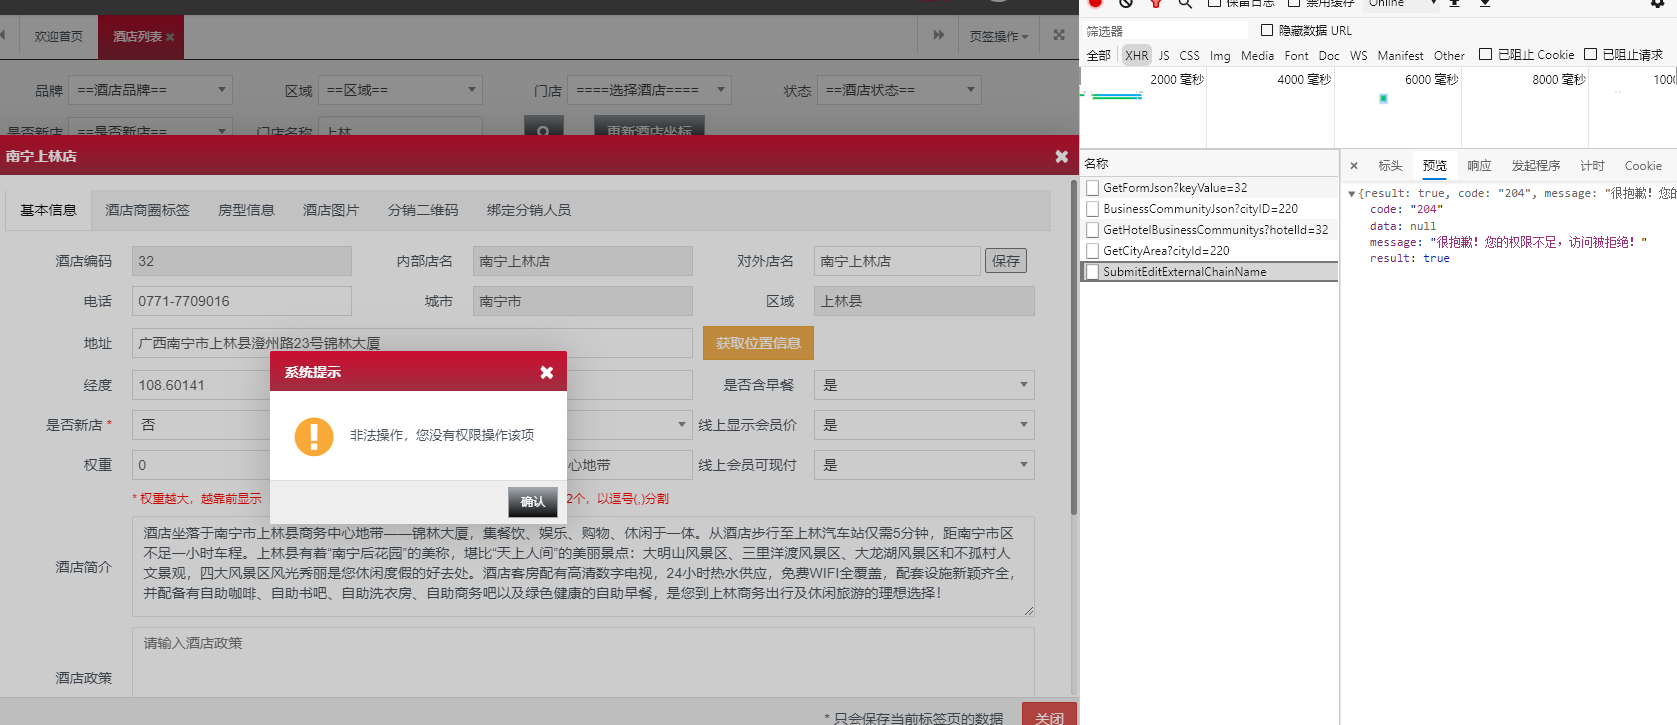Screen dimensions: 1677x725
Task: Check the 禁用缓存 checkbox
Action: (x=1293, y=3)
